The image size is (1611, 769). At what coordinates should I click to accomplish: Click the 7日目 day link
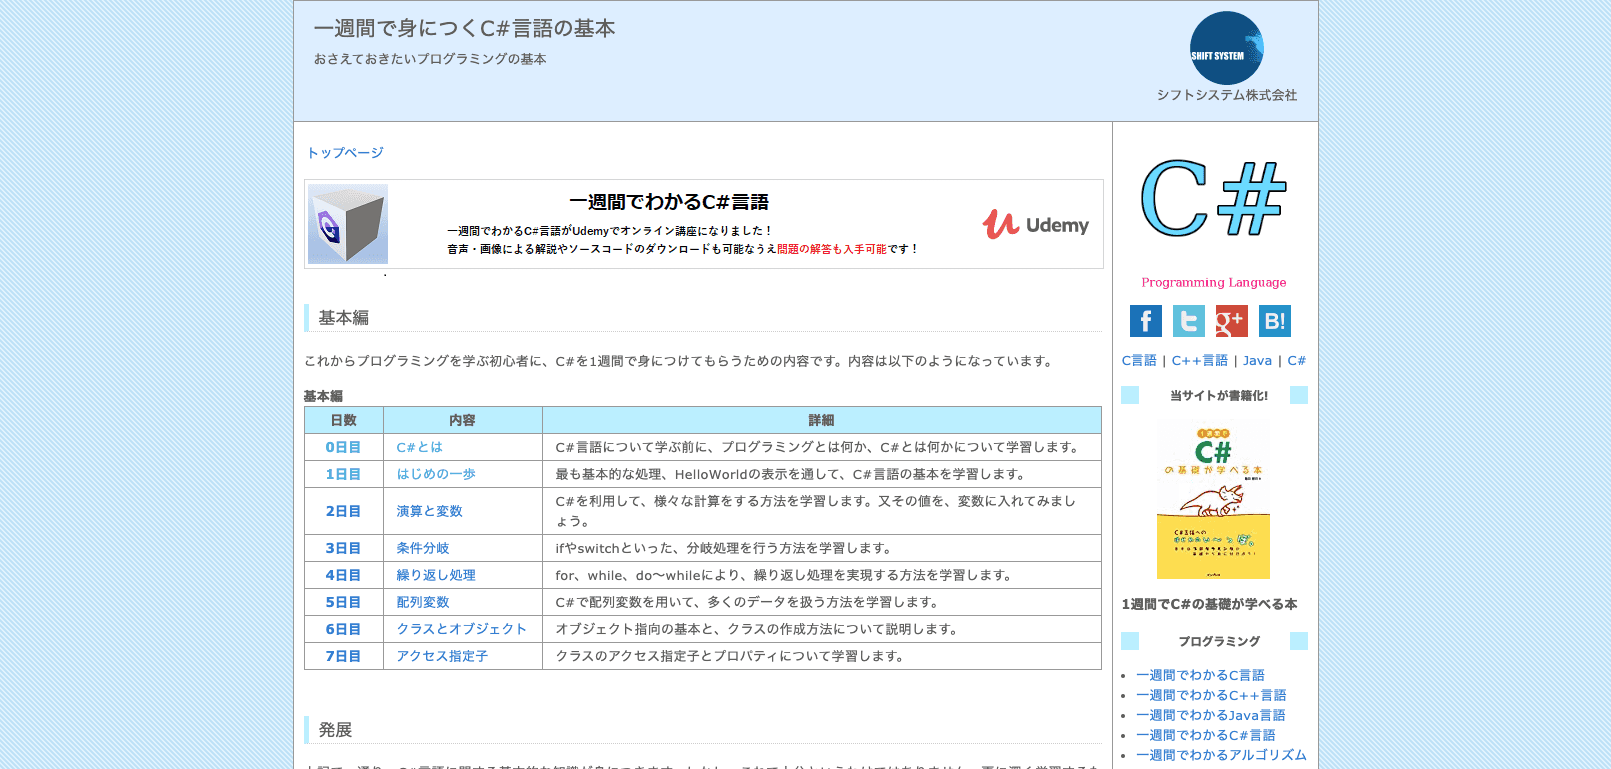tap(343, 657)
